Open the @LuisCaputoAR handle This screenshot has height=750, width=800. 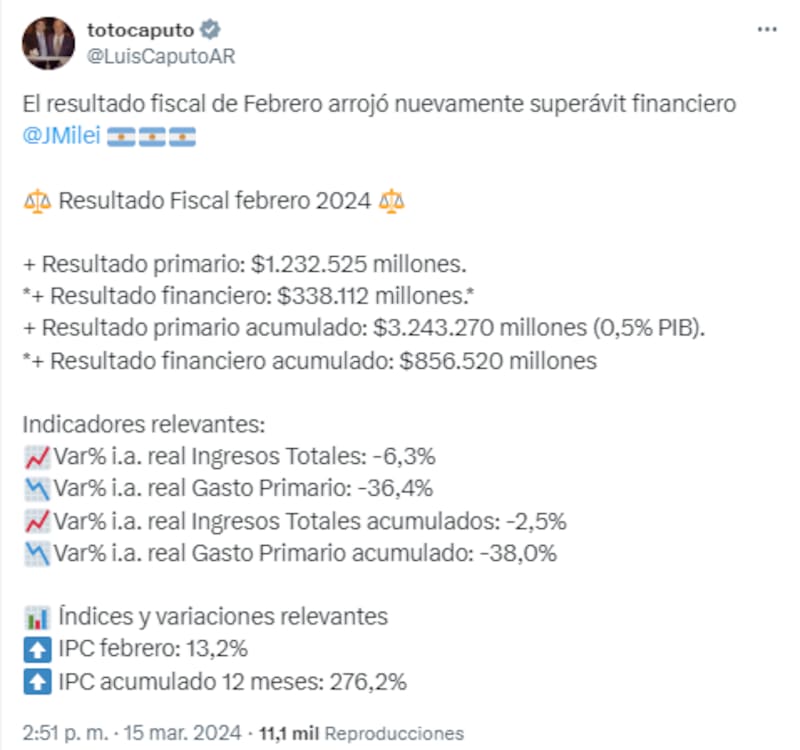161,56
